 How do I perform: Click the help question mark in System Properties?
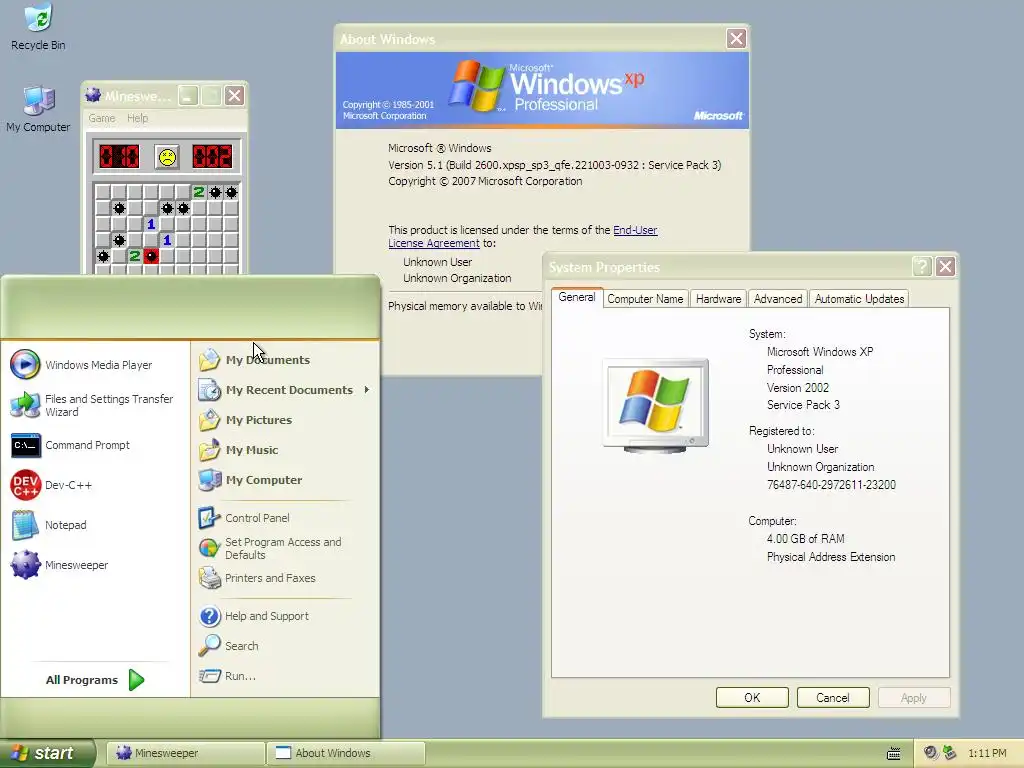(921, 266)
